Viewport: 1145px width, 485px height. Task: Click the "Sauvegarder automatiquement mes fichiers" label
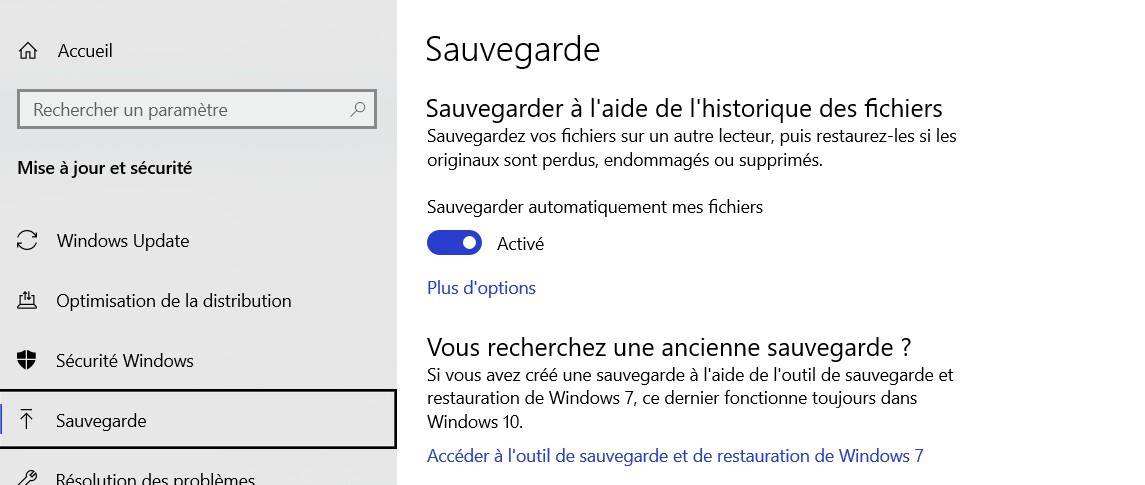[x=594, y=207]
